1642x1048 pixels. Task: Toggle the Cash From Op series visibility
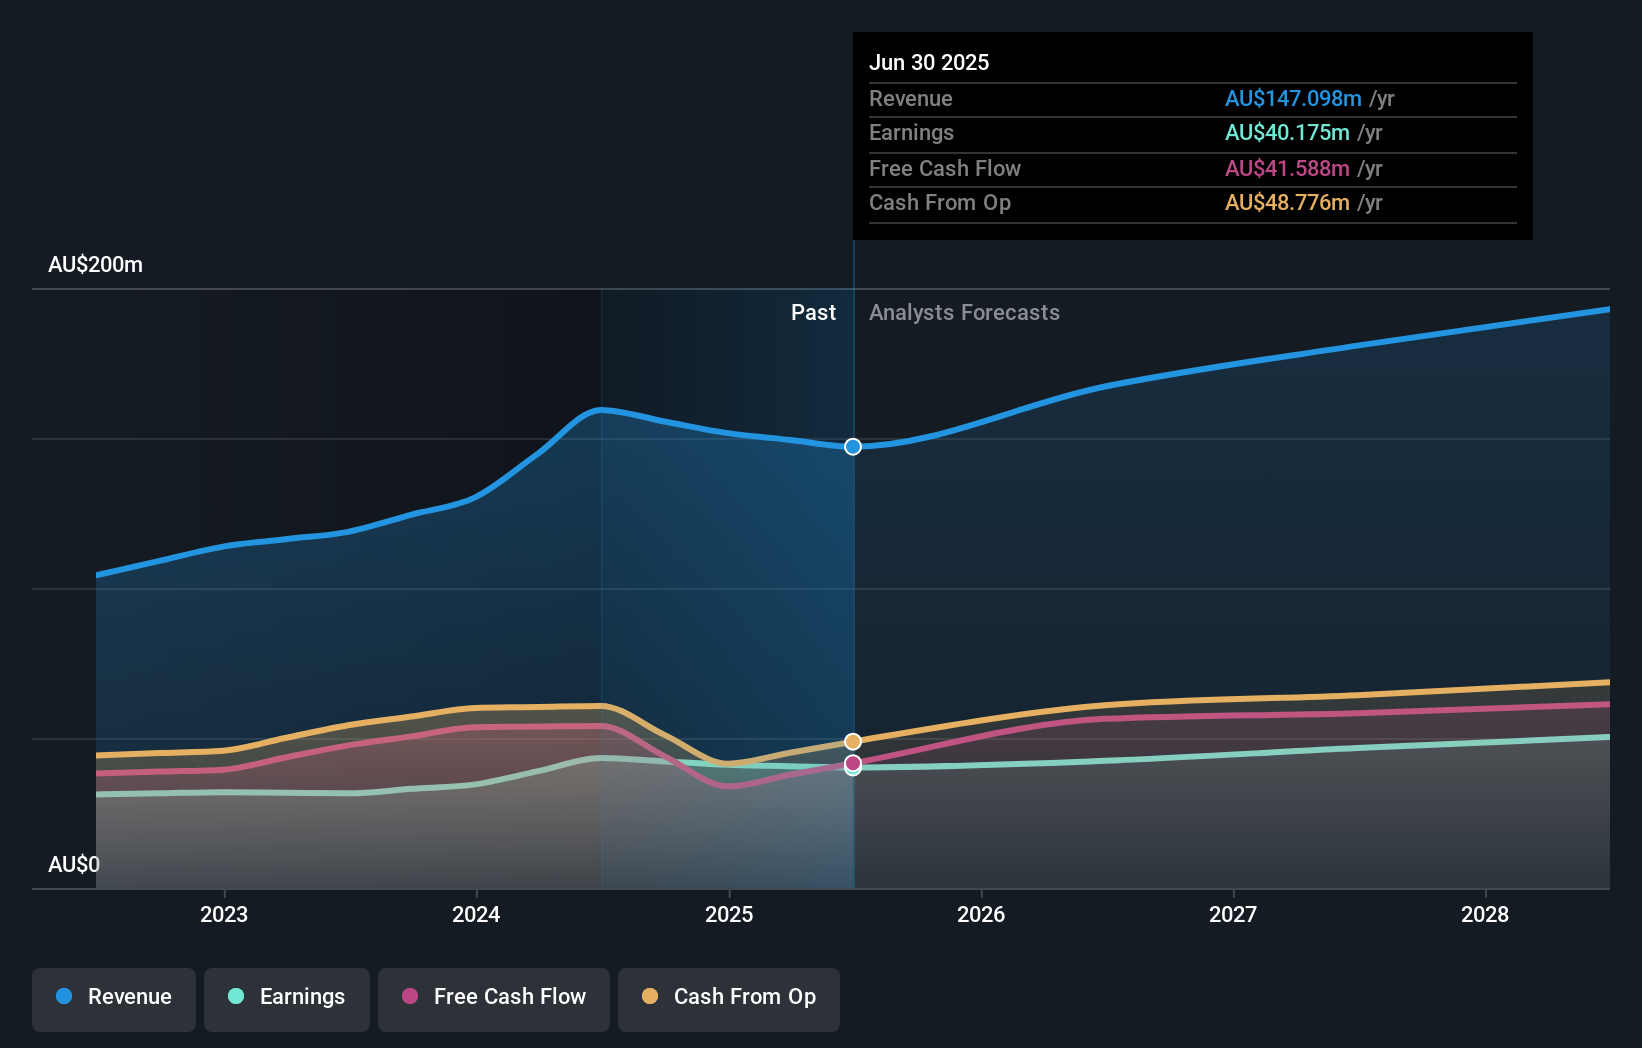(728, 997)
